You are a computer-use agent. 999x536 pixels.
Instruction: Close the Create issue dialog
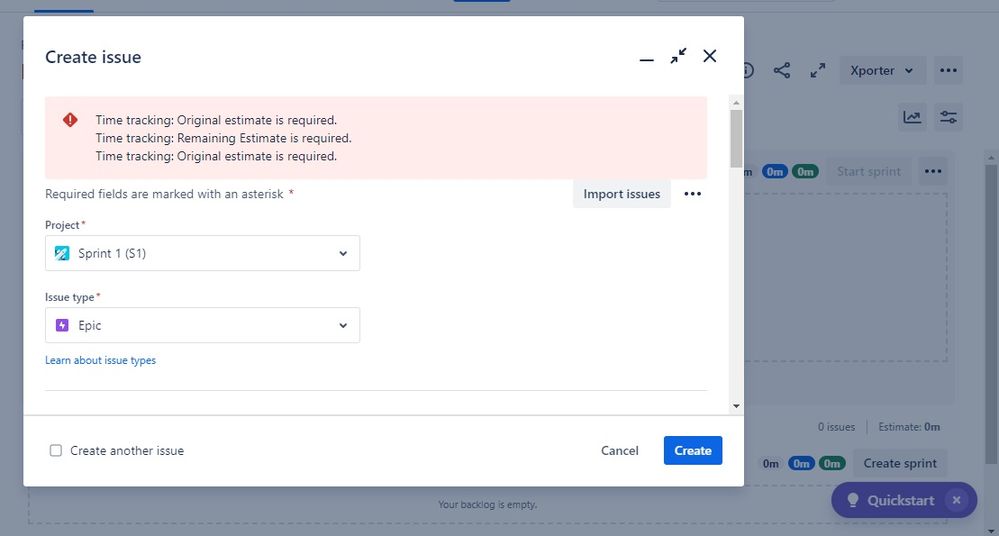709,56
